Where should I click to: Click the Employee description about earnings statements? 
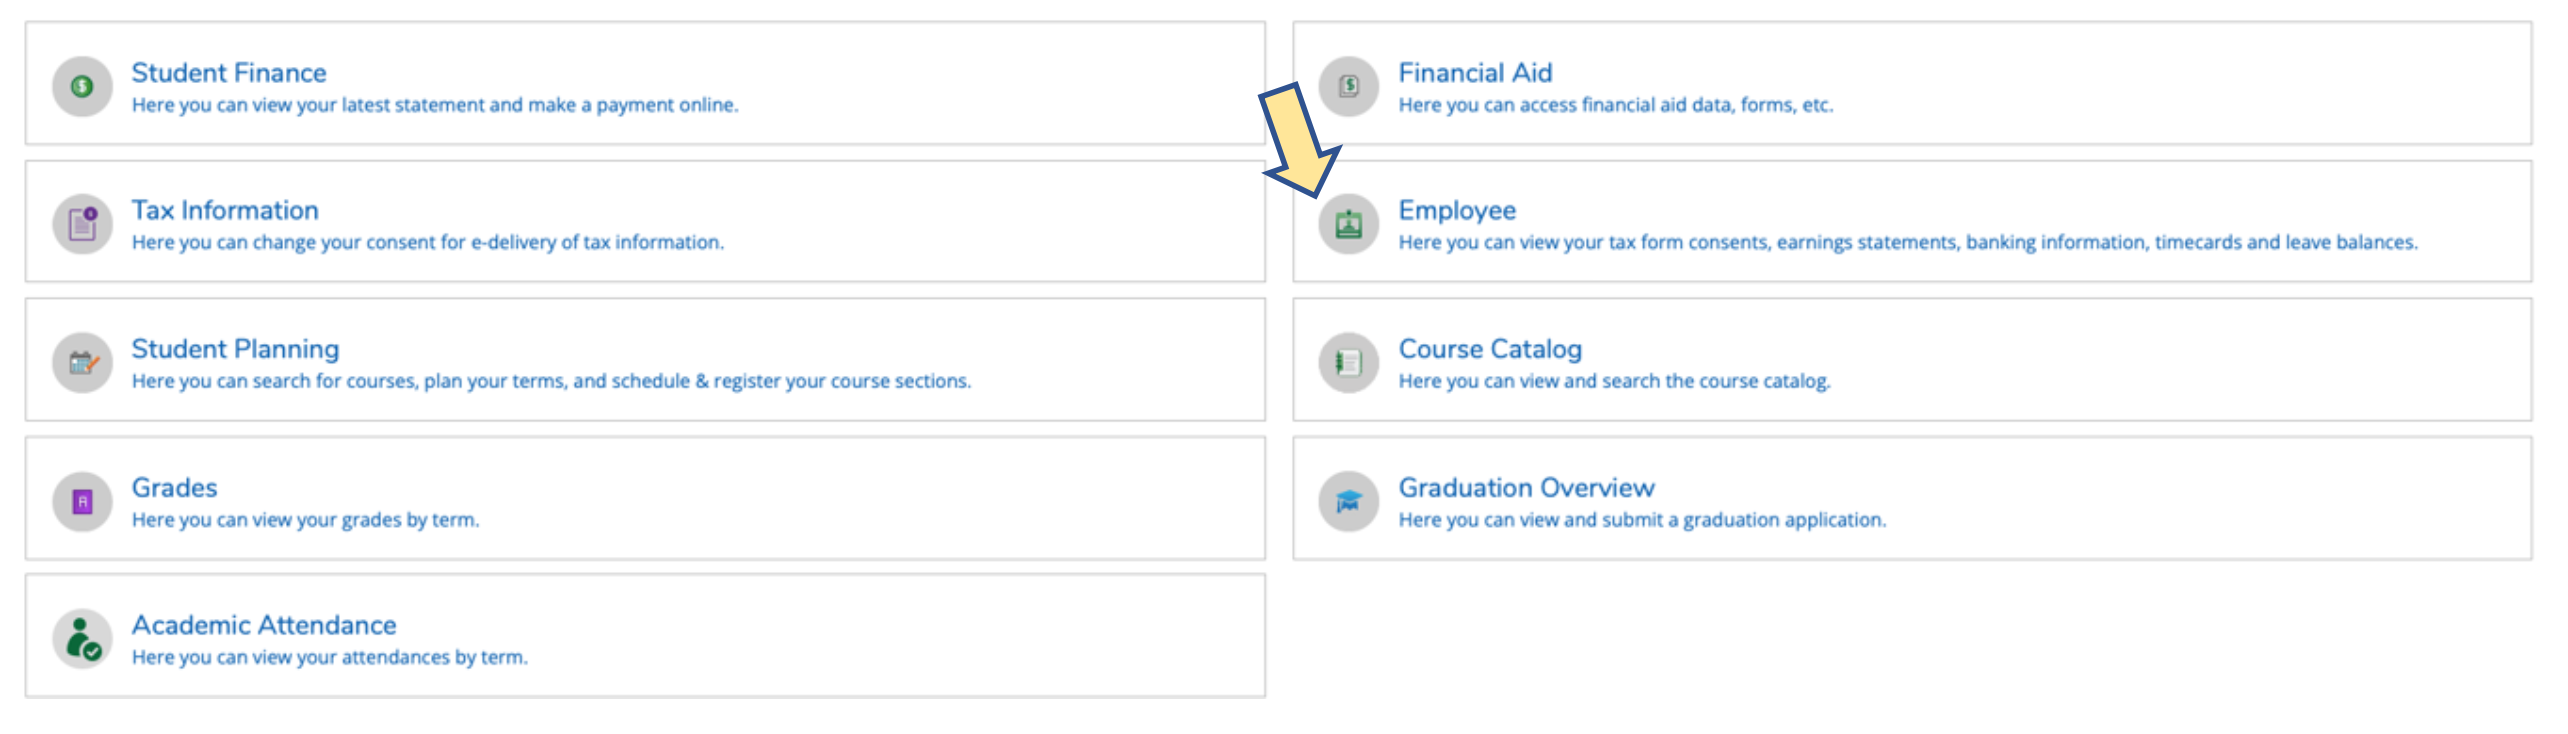[1907, 243]
